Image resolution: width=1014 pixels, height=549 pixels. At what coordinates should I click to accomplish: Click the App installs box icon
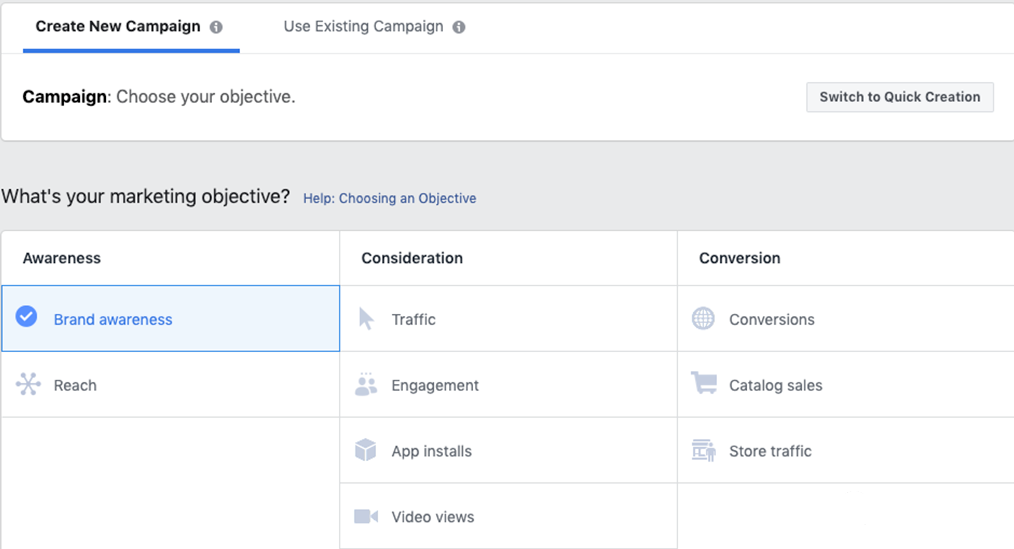[366, 451]
